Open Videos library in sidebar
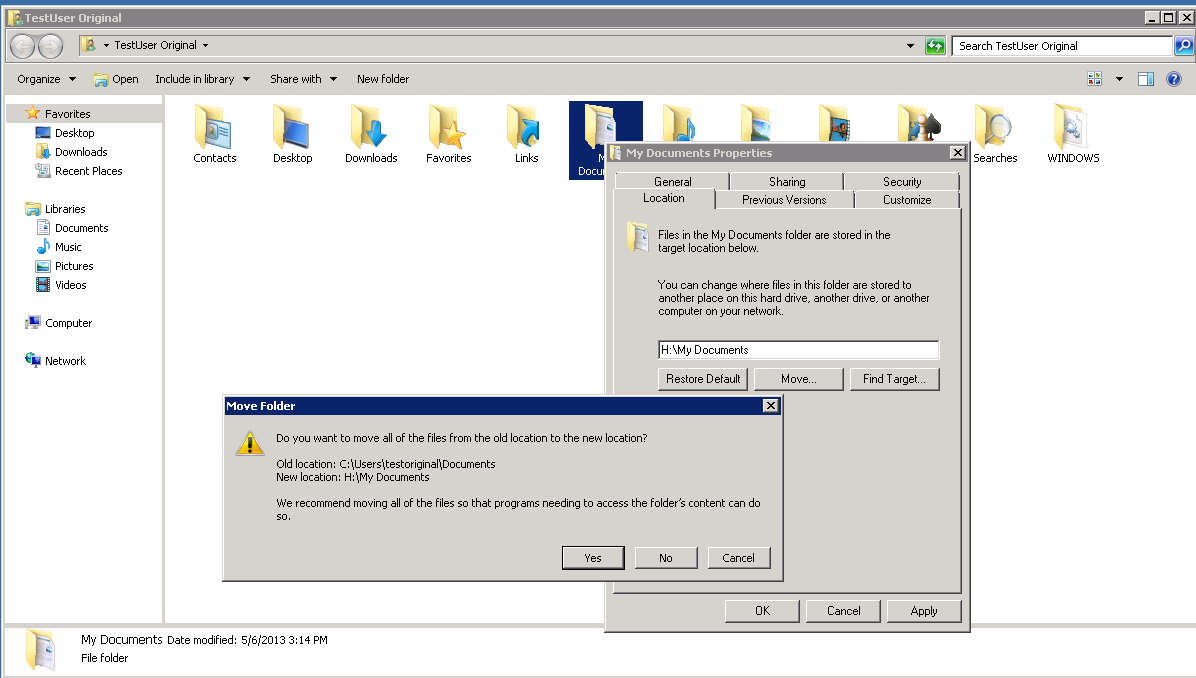Image resolution: width=1196 pixels, height=678 pixels. coord(70,285)
